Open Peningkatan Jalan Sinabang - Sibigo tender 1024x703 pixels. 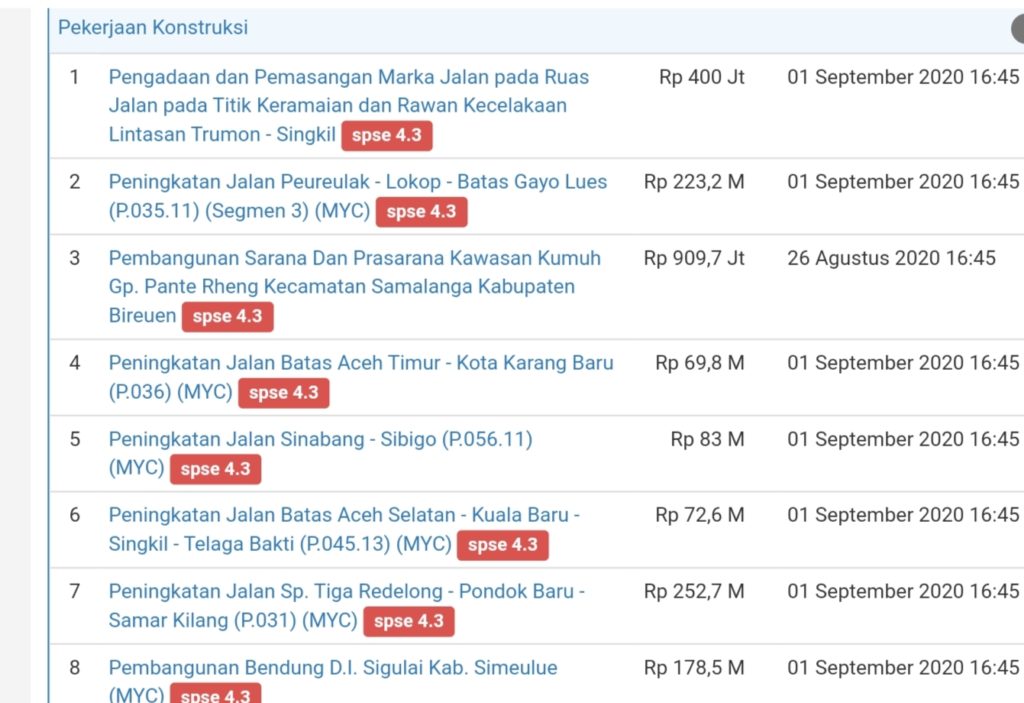[320, 439]
